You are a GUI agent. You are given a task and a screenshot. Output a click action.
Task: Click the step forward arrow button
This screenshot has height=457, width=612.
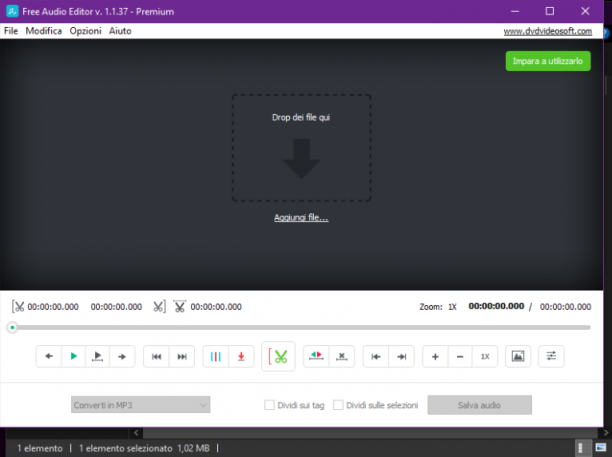(x=122, y=356)
